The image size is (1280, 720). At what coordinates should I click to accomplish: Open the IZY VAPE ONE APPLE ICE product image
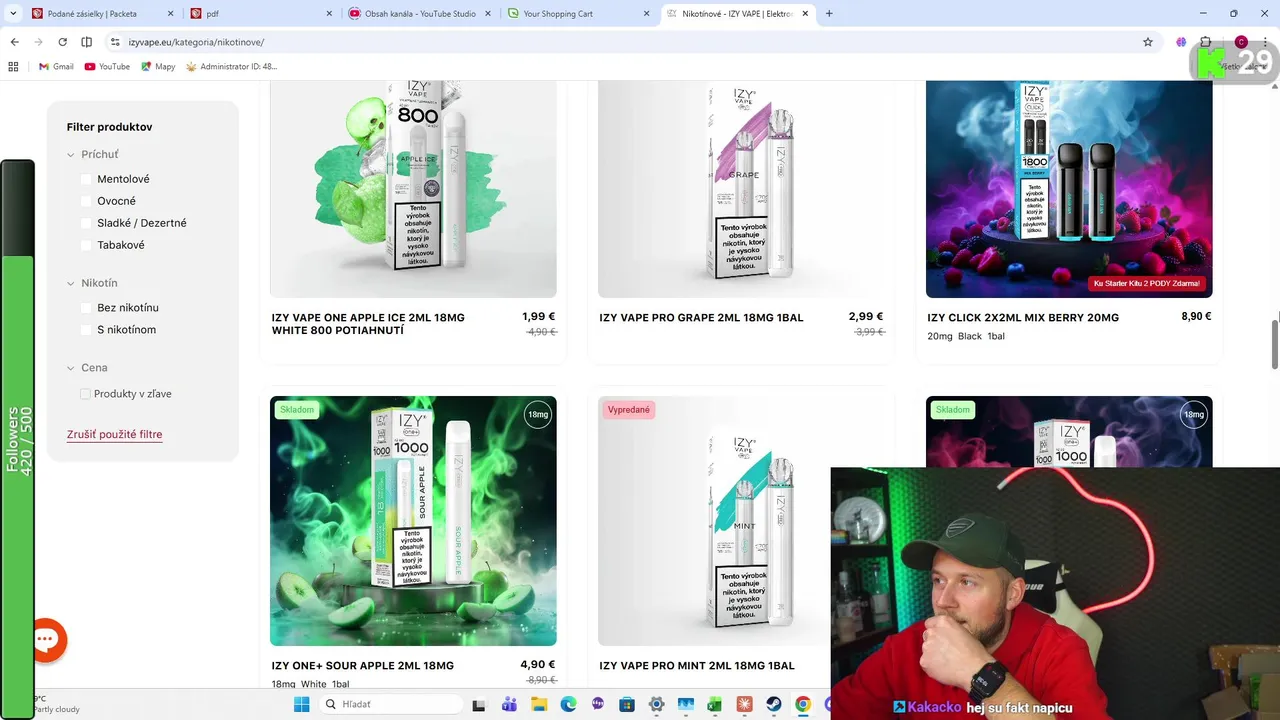[x=413, y=189]
